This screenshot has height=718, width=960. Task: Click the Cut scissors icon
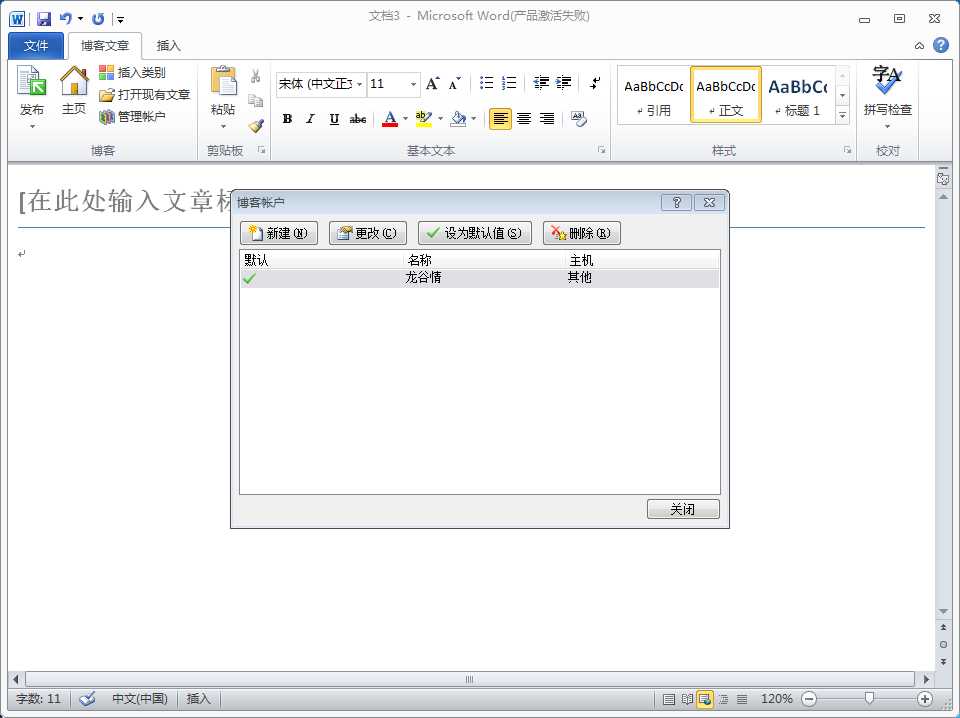[x=255, y=76]
